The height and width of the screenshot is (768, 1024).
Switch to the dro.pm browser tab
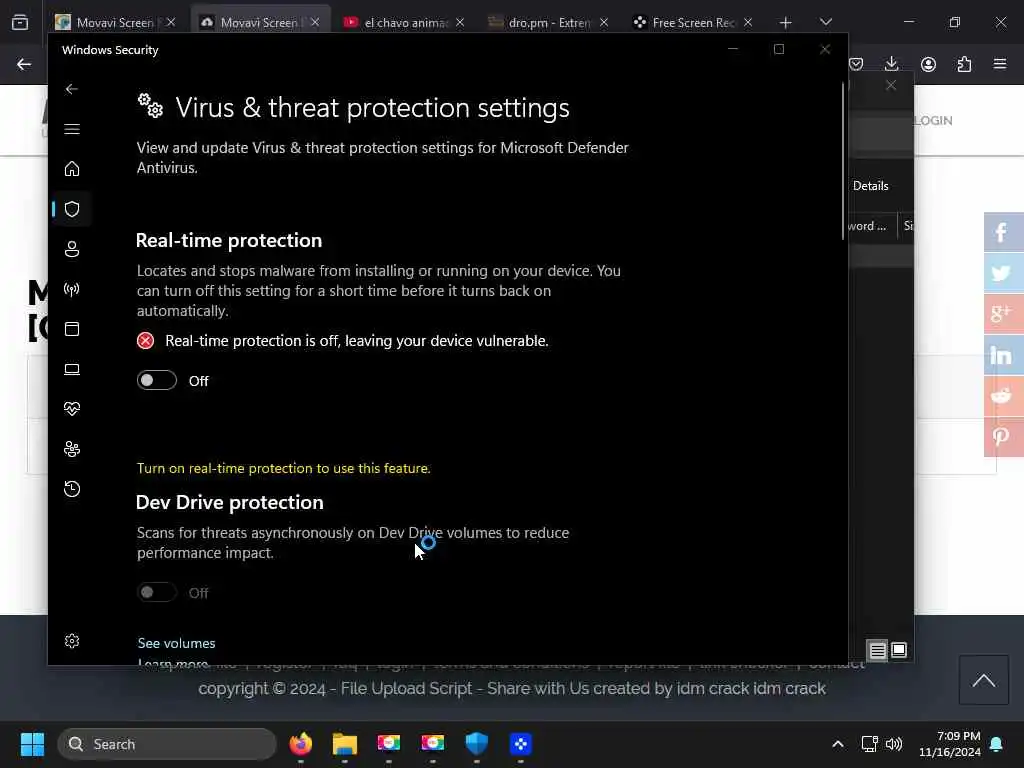tap(547, 22)
